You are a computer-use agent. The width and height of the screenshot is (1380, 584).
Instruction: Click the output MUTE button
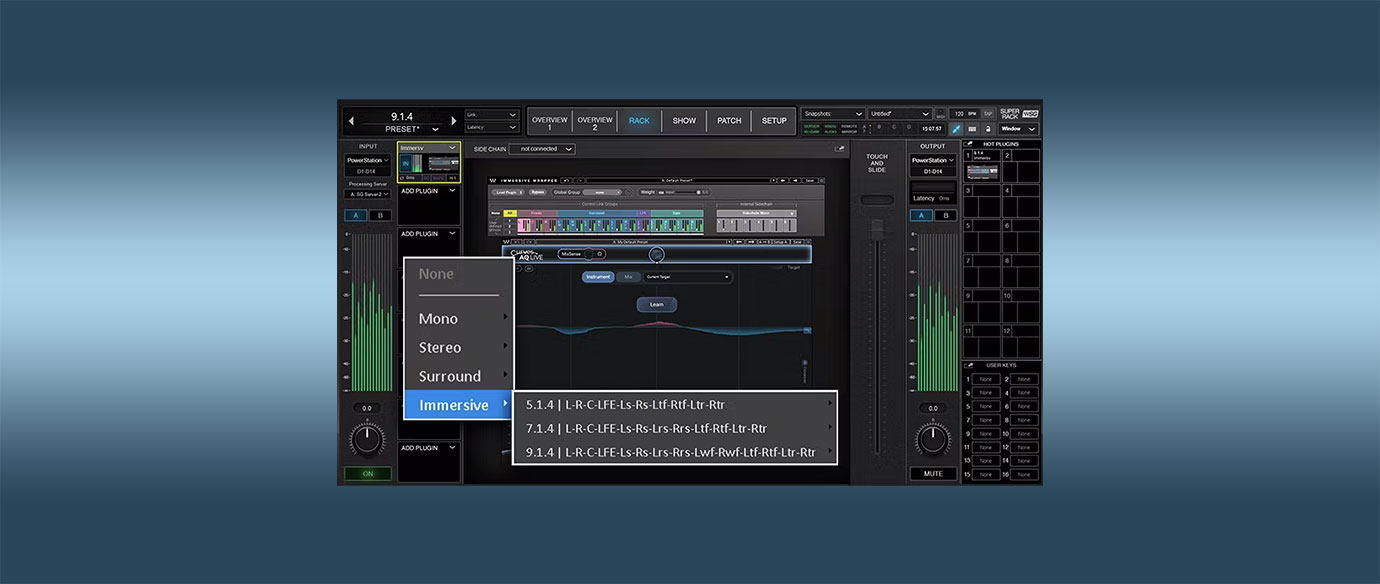pyautogui.click(x=934, y=474)
